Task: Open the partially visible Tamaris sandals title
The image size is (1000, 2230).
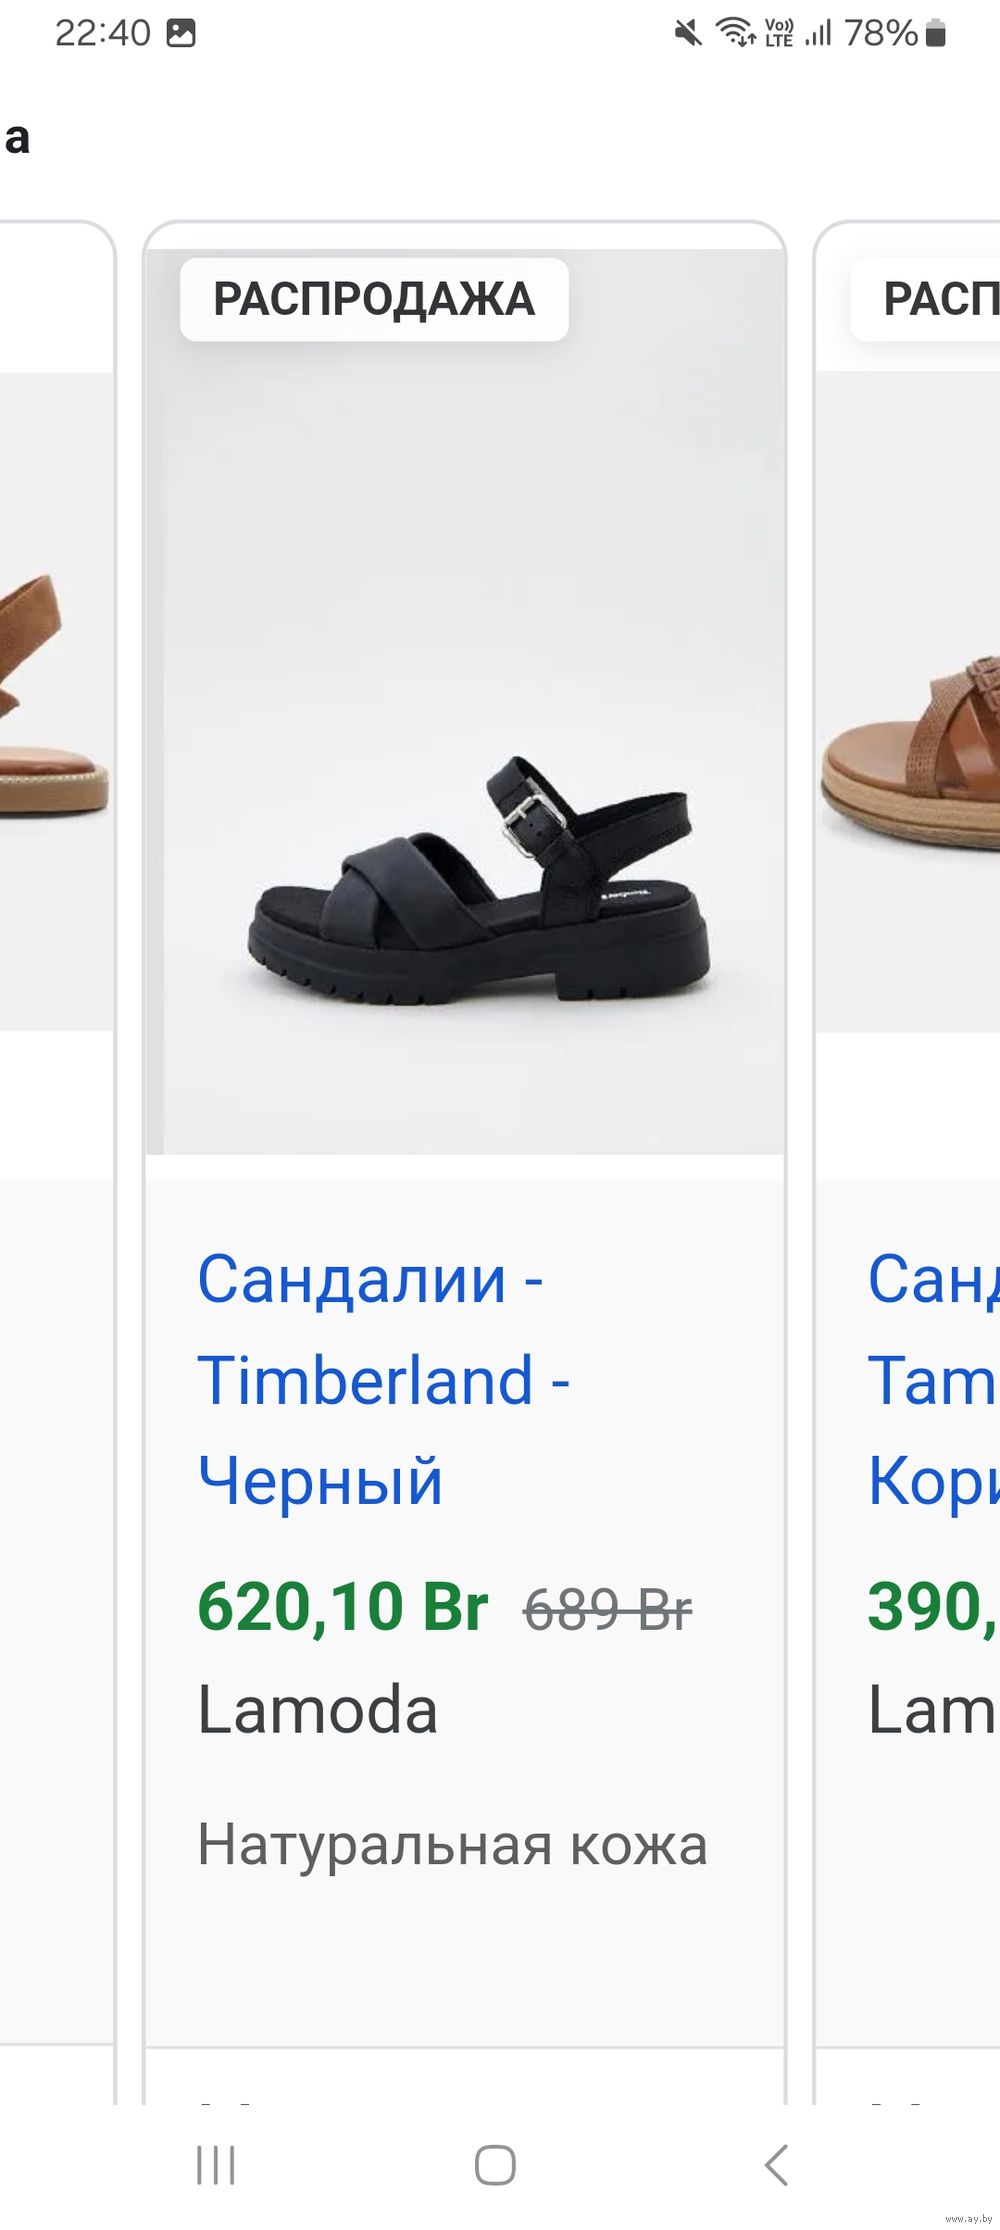Action: 934,1379
